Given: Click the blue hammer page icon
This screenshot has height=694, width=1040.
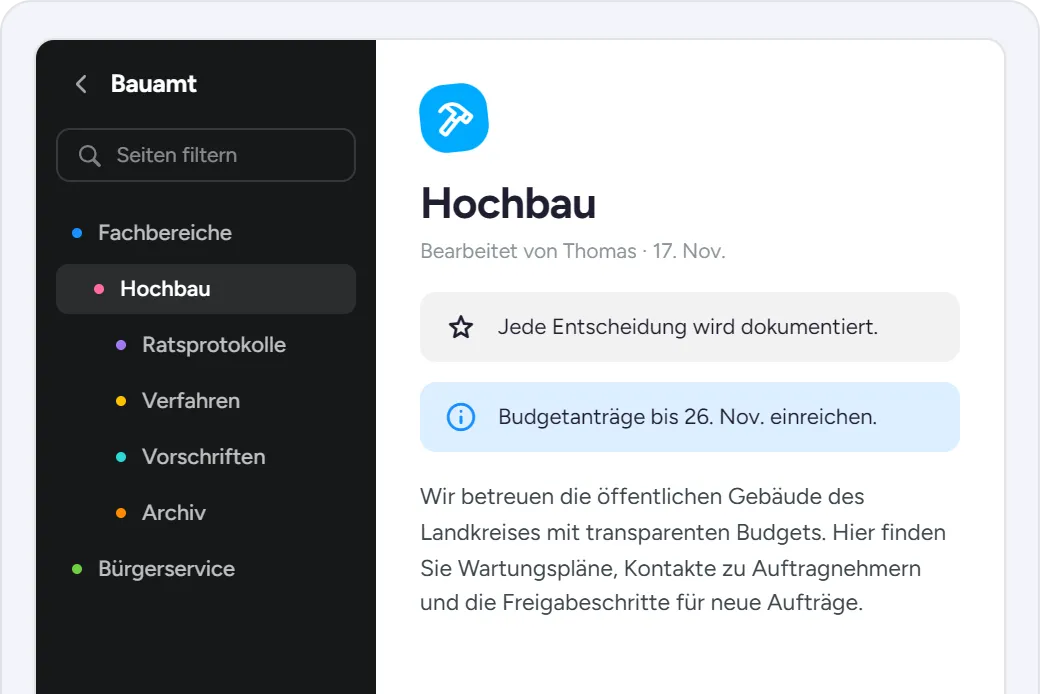Looking at the screenshot, I should [454, 118].
